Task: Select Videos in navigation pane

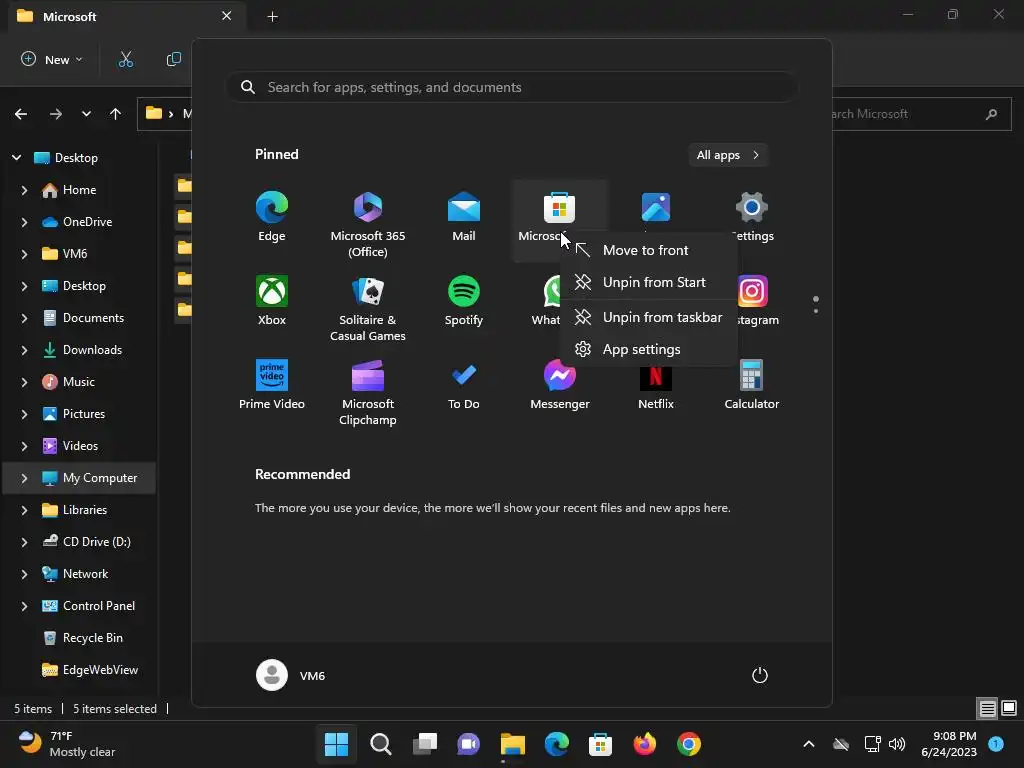Action: tap(80, 446)
